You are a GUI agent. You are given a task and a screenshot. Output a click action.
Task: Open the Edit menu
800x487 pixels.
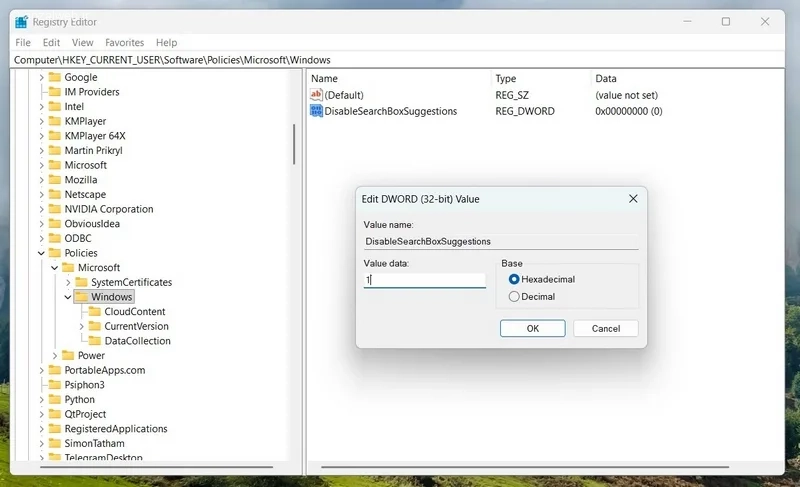pos(51,42)
